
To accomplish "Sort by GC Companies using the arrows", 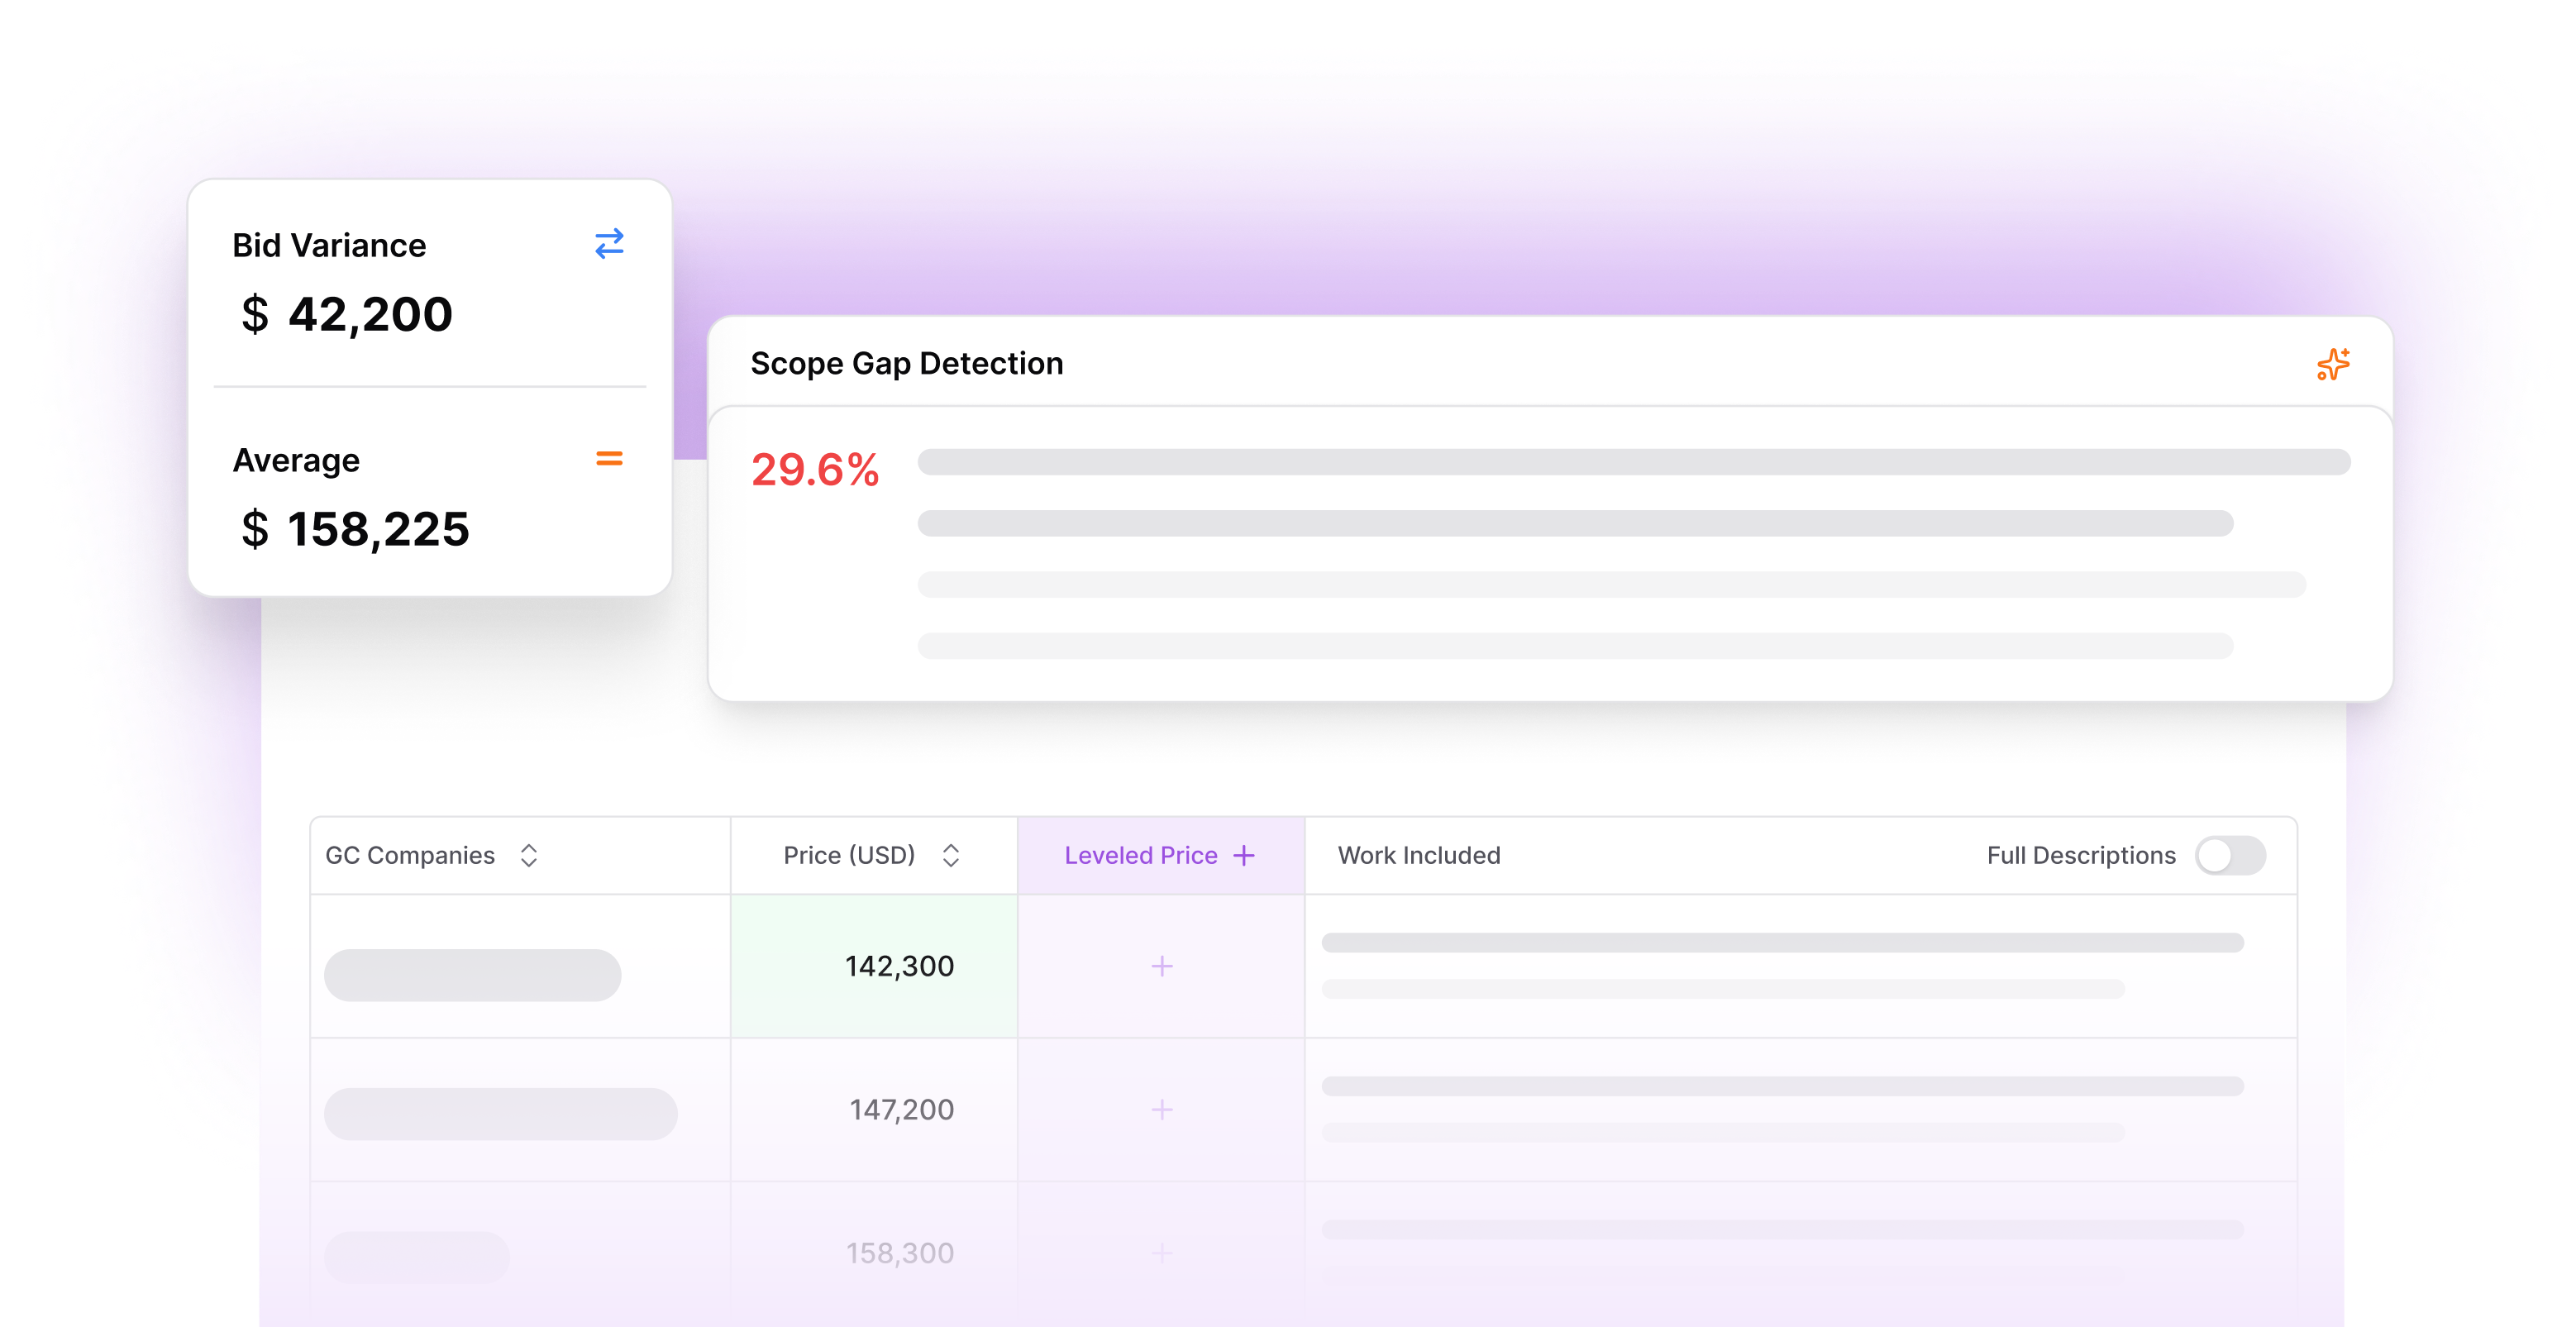I will (529, 856).
